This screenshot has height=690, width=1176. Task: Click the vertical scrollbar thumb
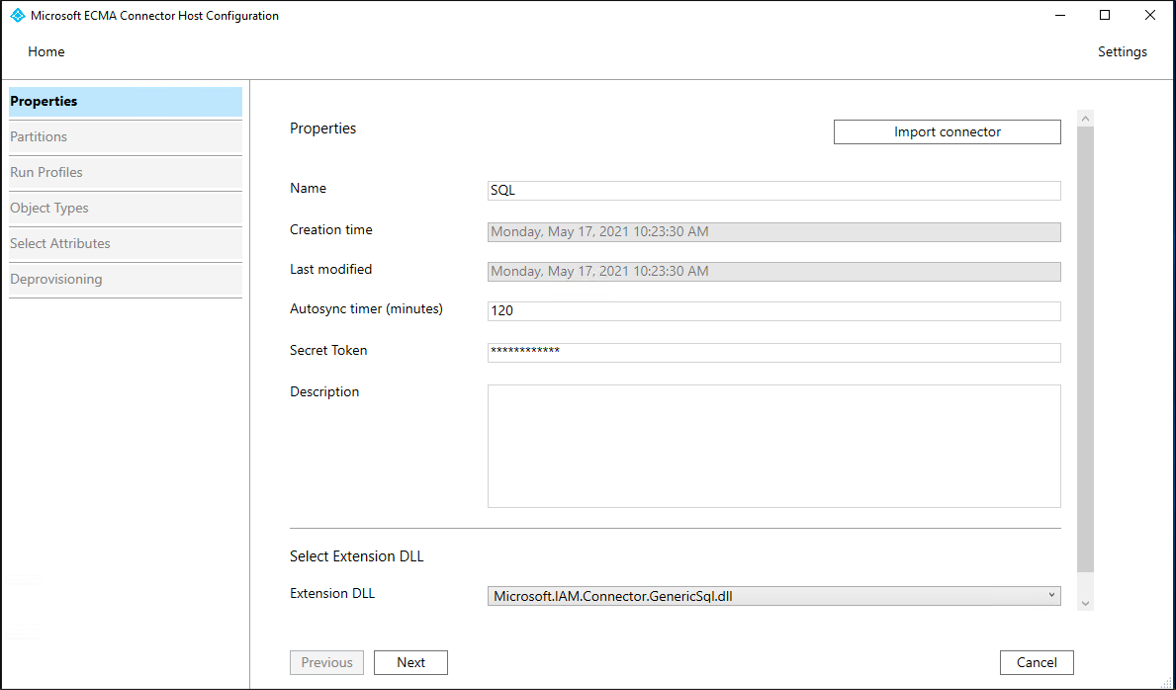pyautogui.click(x=1085, y=350)
